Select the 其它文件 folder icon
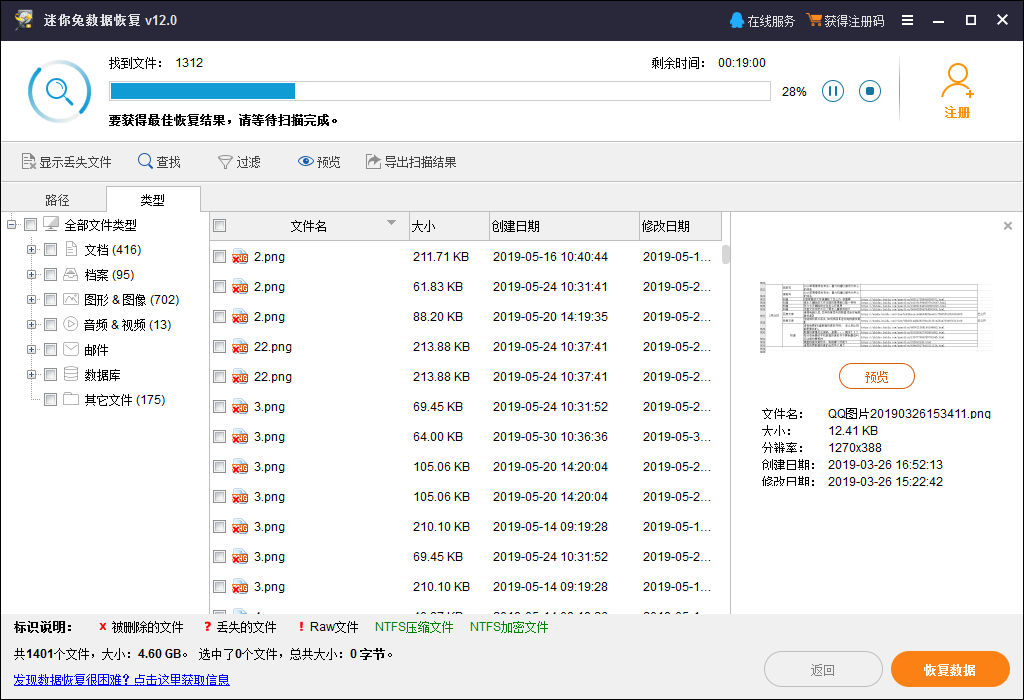This screenshot has height=700, width=1024. [71, 399]
